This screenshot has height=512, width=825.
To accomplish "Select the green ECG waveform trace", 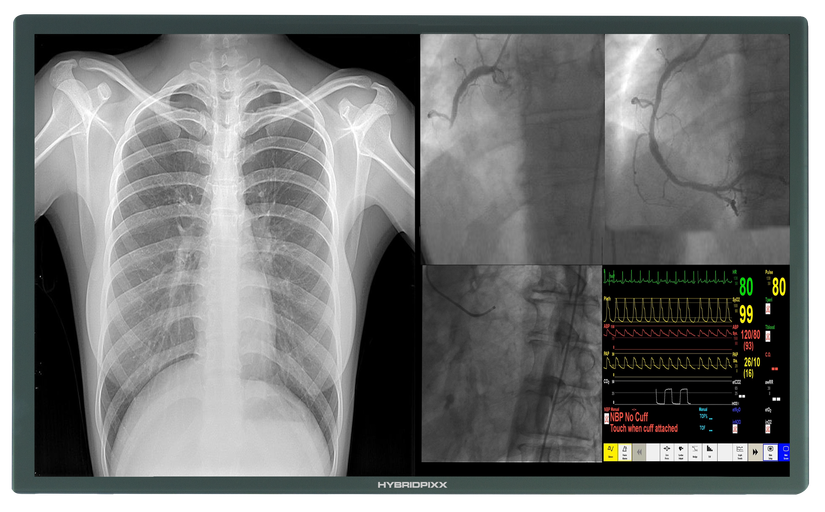I will [x=668, y=277].
